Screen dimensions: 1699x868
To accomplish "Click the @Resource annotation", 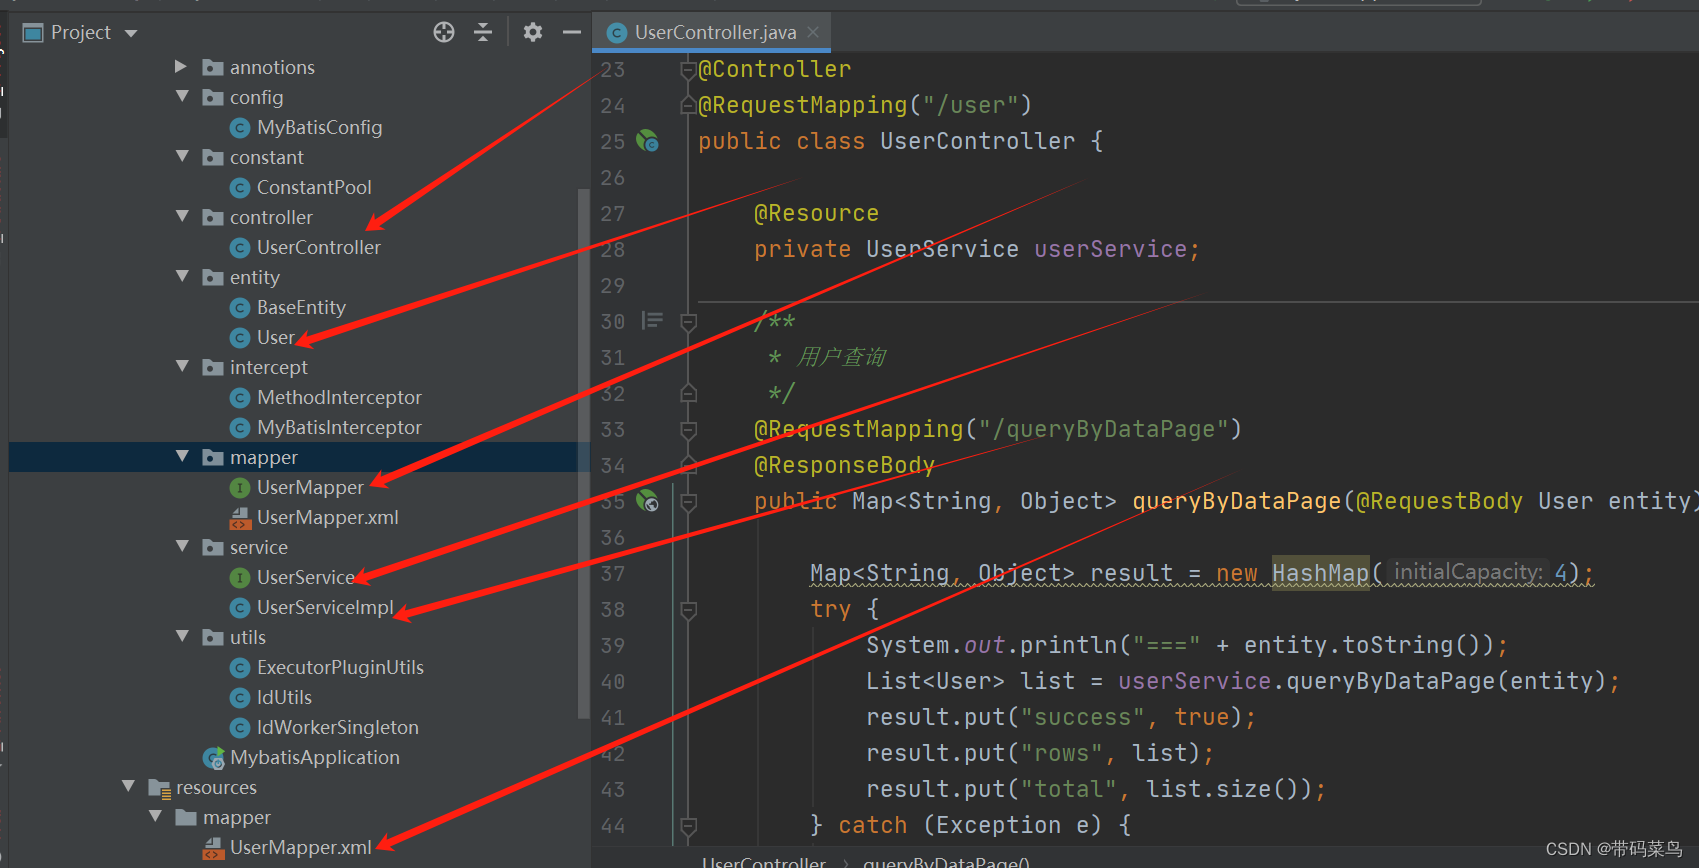I will [x=816, y=213].
